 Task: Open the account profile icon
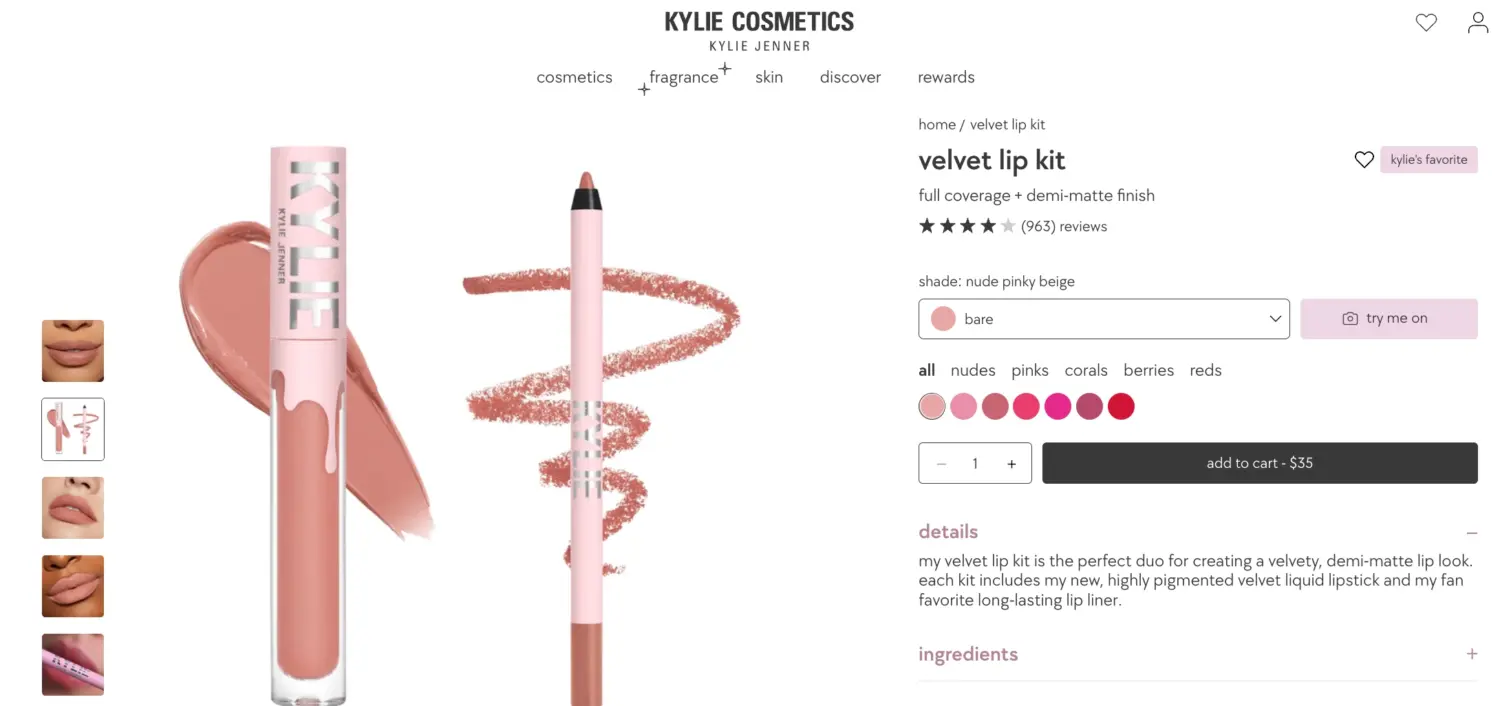point(1478,22)
